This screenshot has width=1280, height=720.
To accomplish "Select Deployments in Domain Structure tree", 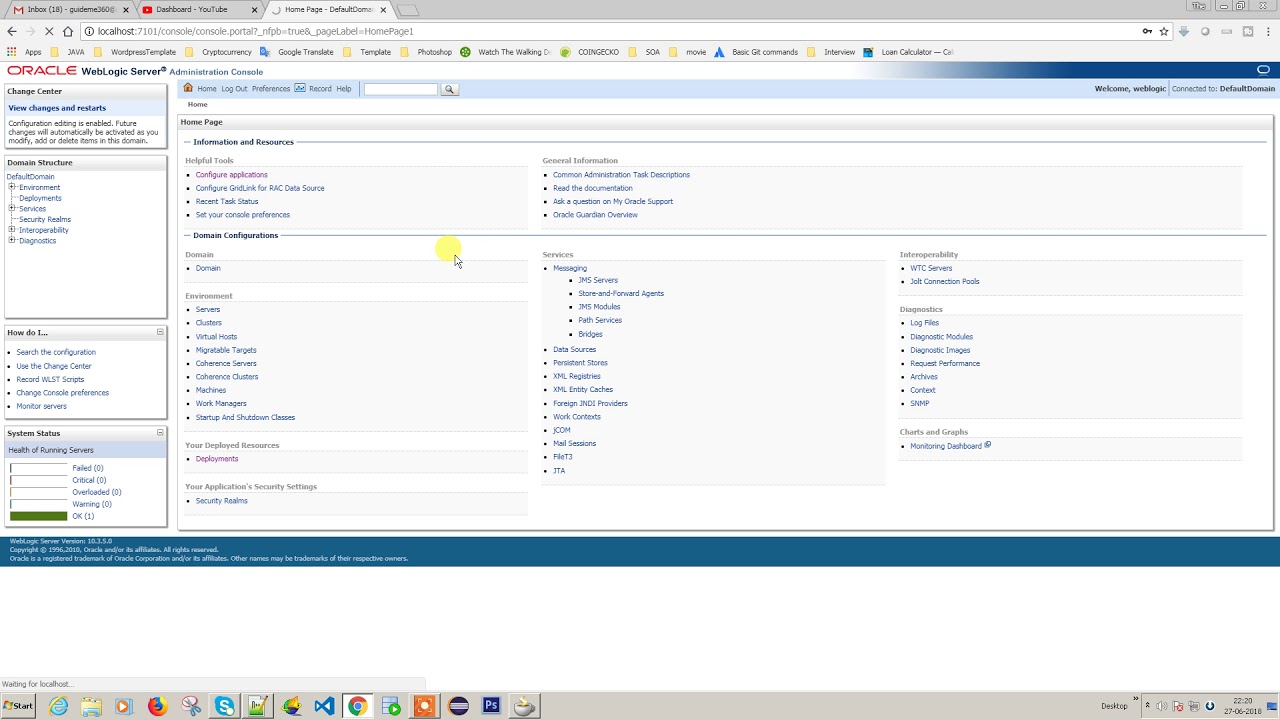I will tap(40, 198).
